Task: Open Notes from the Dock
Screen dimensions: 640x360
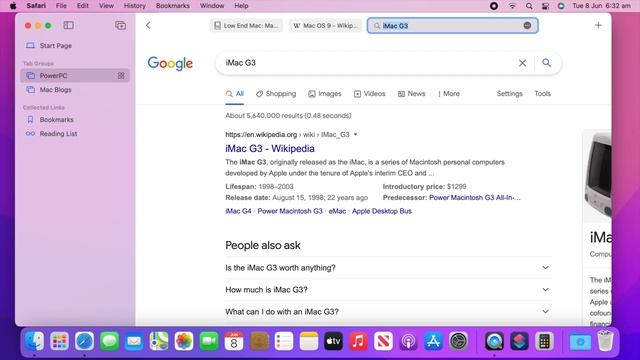Action: [309, 341]
